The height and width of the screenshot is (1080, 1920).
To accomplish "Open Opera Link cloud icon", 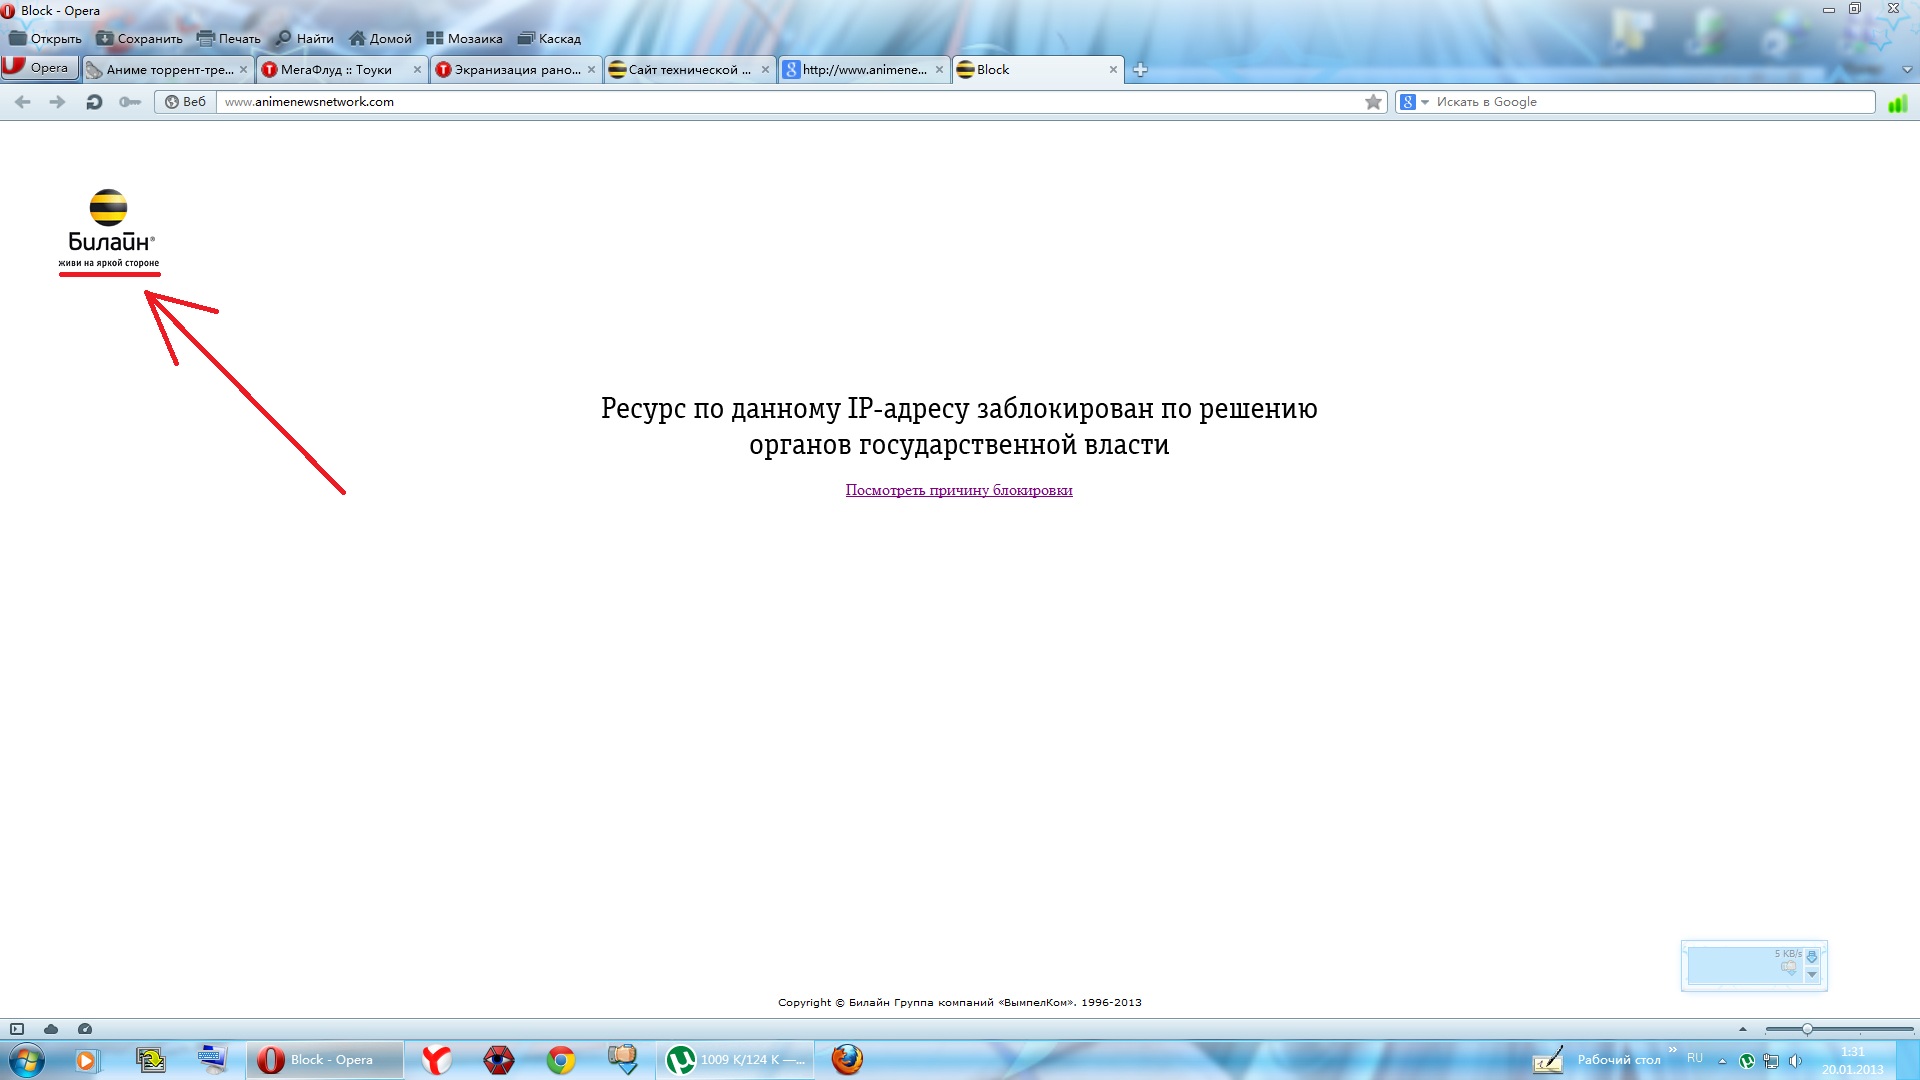I will point(51,1029).
